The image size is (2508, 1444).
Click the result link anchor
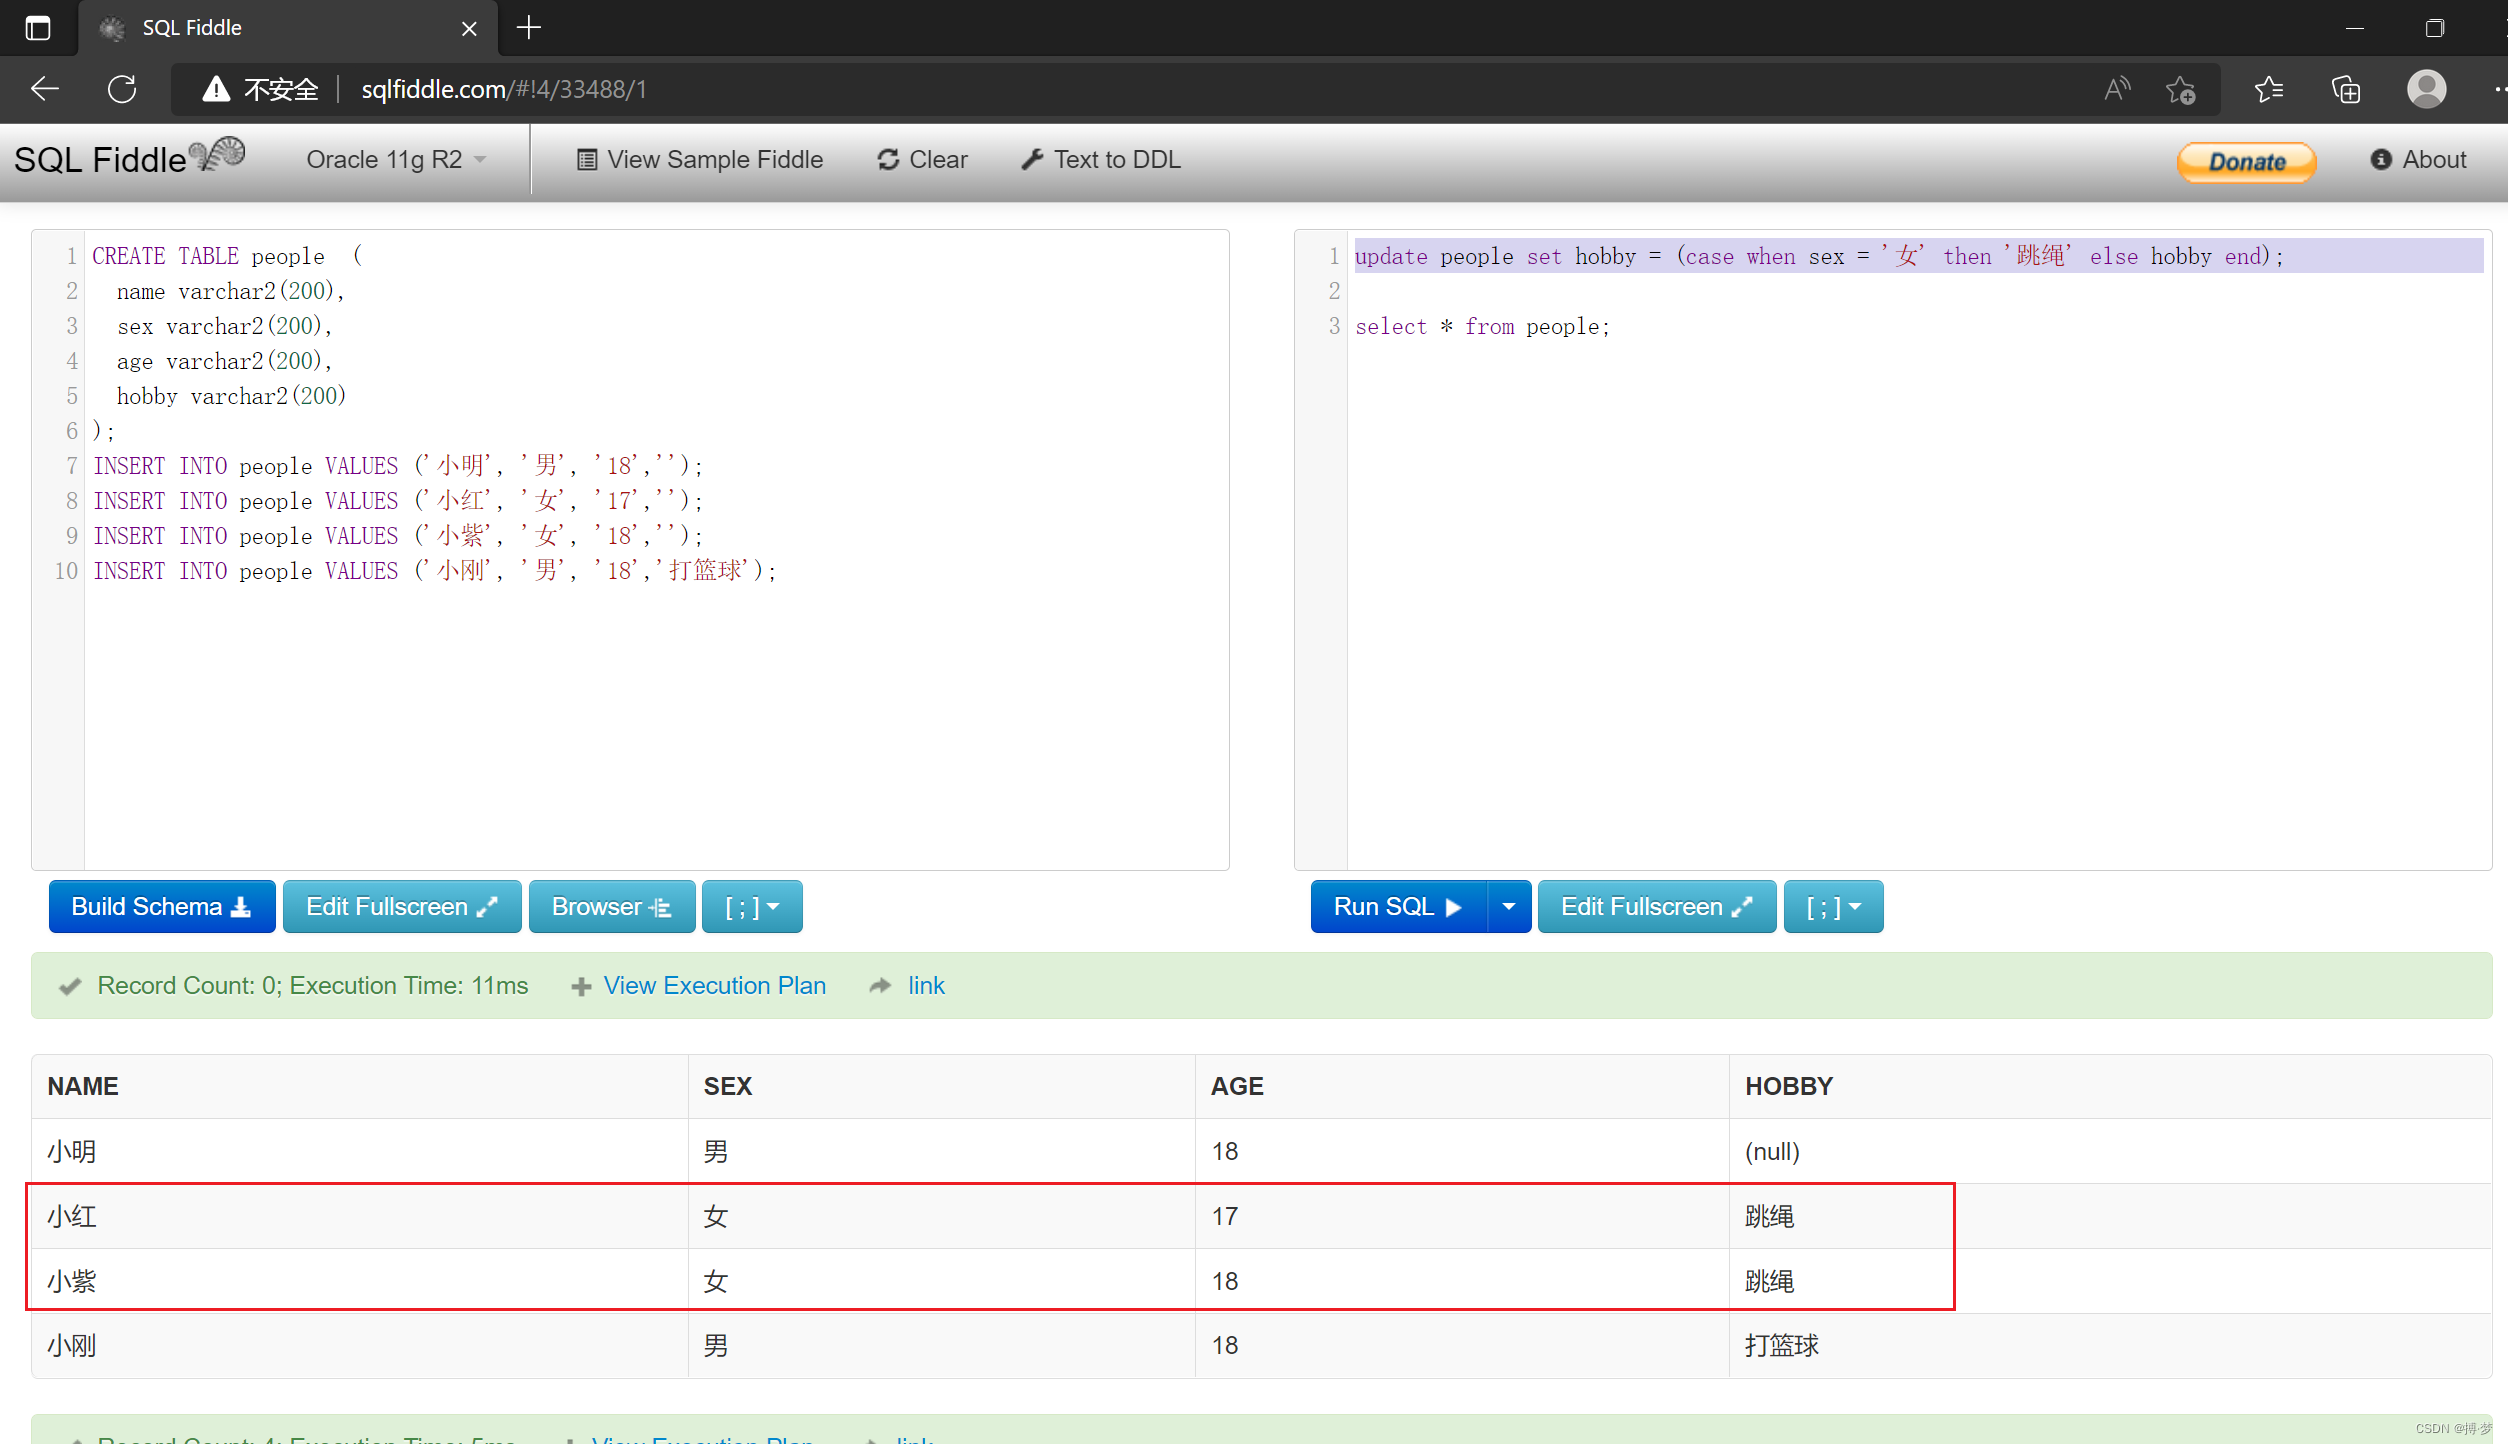tap(927, 986)
